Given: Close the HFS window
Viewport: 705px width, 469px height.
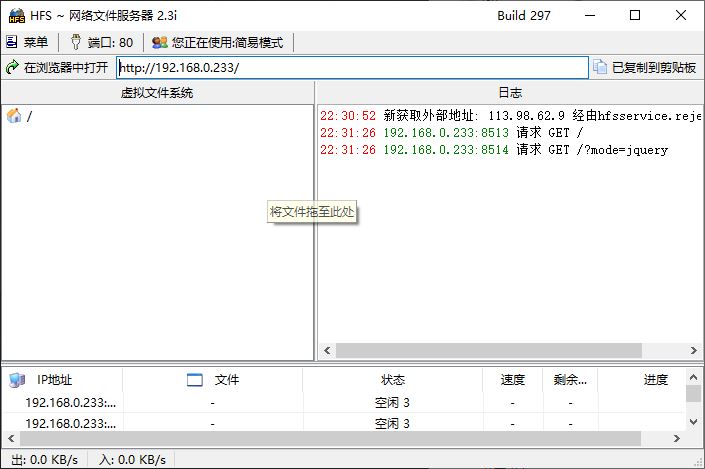Looking at the screenshot, I should pos(681,15).
